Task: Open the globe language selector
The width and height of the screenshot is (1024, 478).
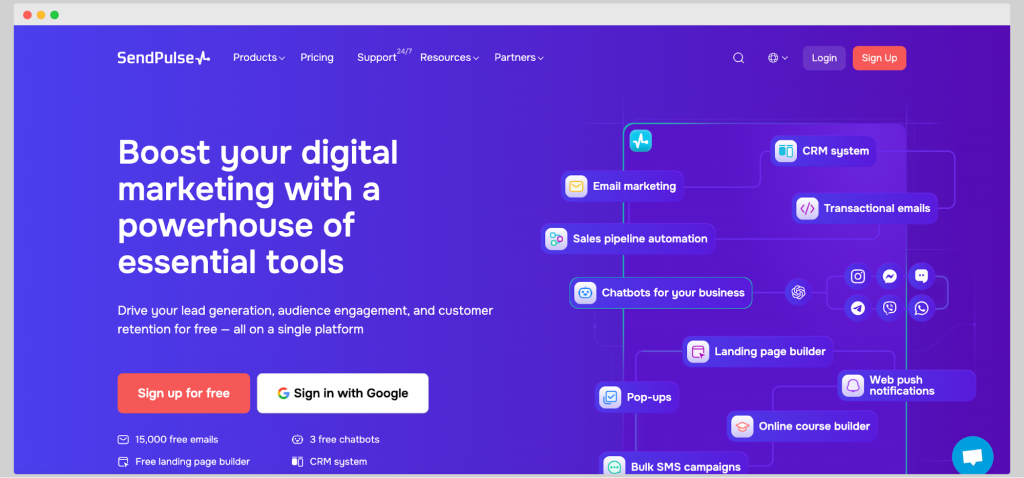Action: tap(778, 58)
